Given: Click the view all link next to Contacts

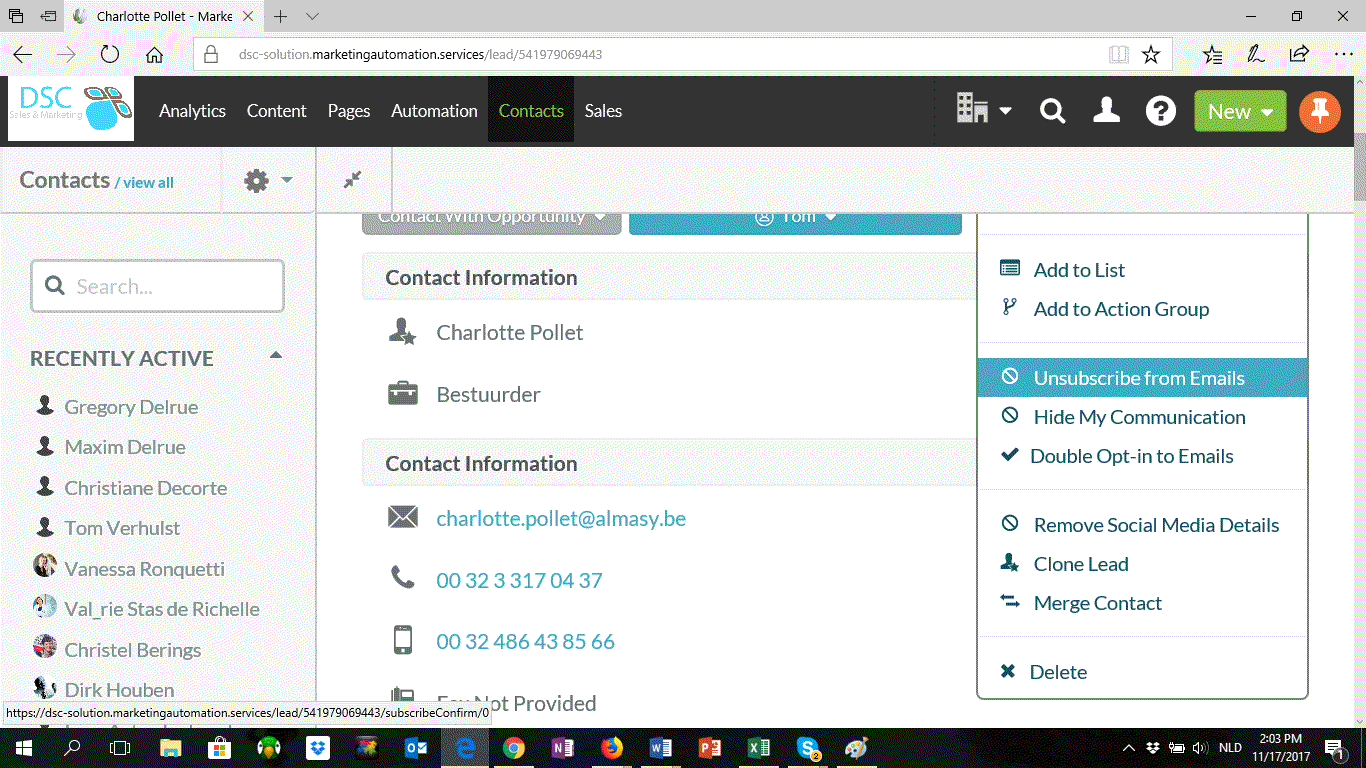Looking at the screenshot, I should tap(148, 183).
